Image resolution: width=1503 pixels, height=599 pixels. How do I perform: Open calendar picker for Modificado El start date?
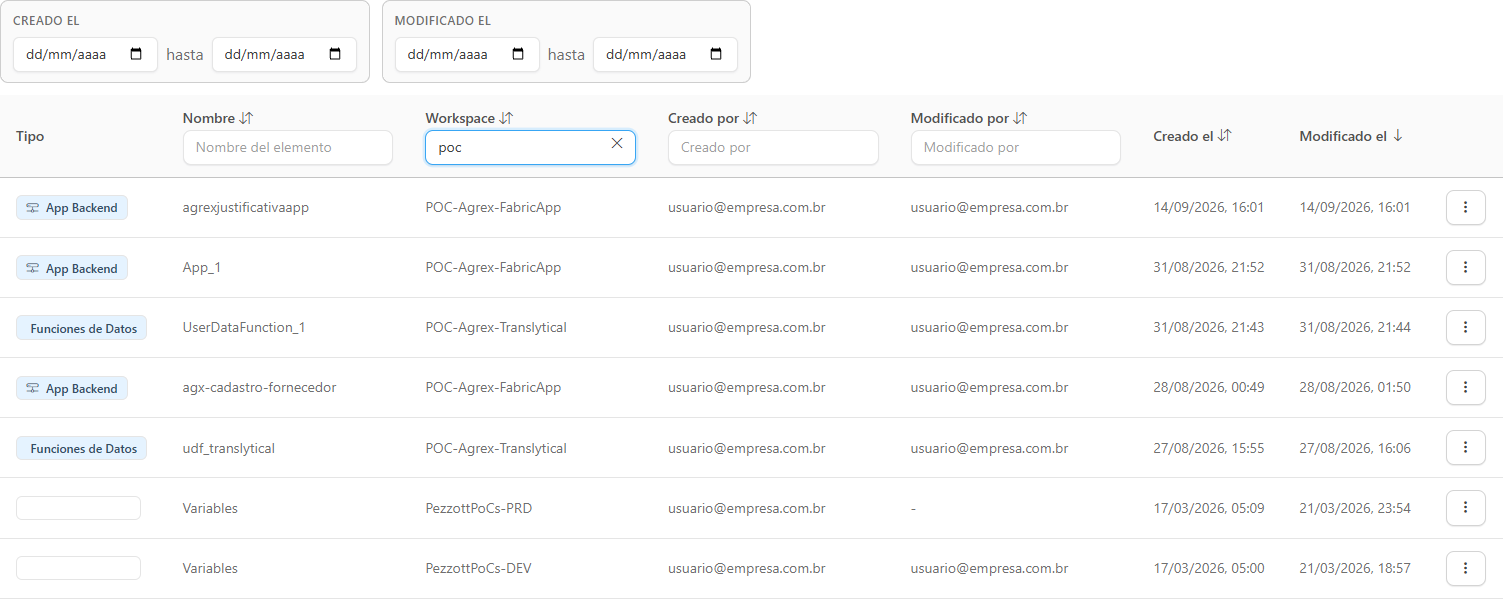(x=518, y=55)
